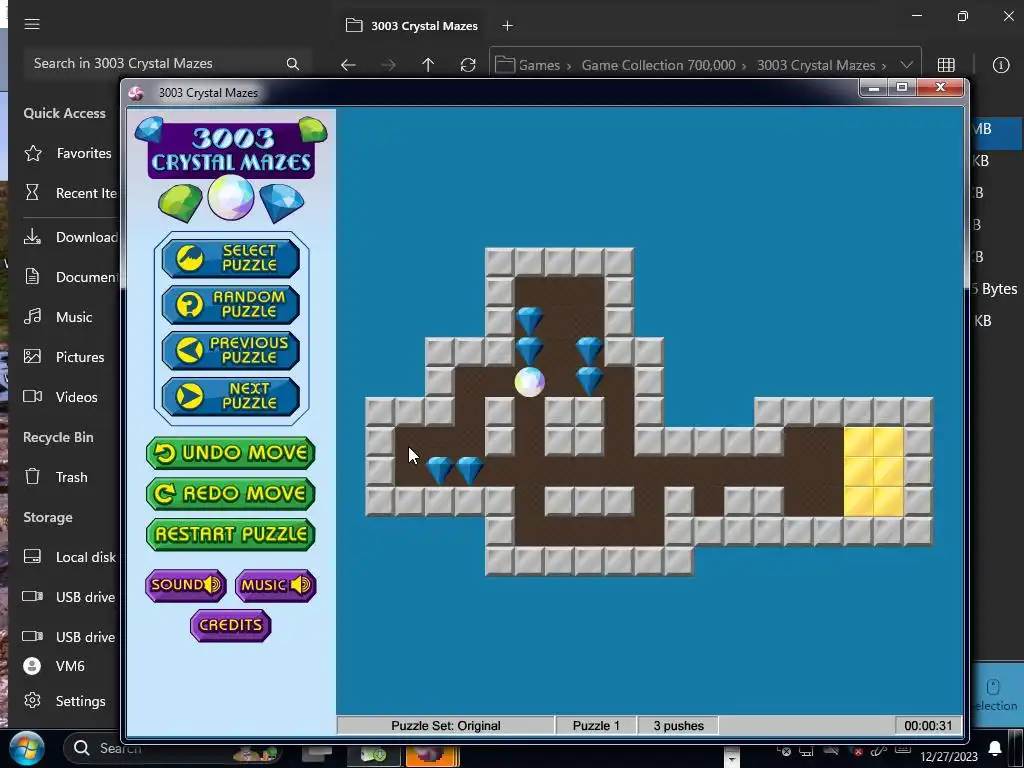Click the 12/27/2023 taskbar date

[x=949, y=756]
